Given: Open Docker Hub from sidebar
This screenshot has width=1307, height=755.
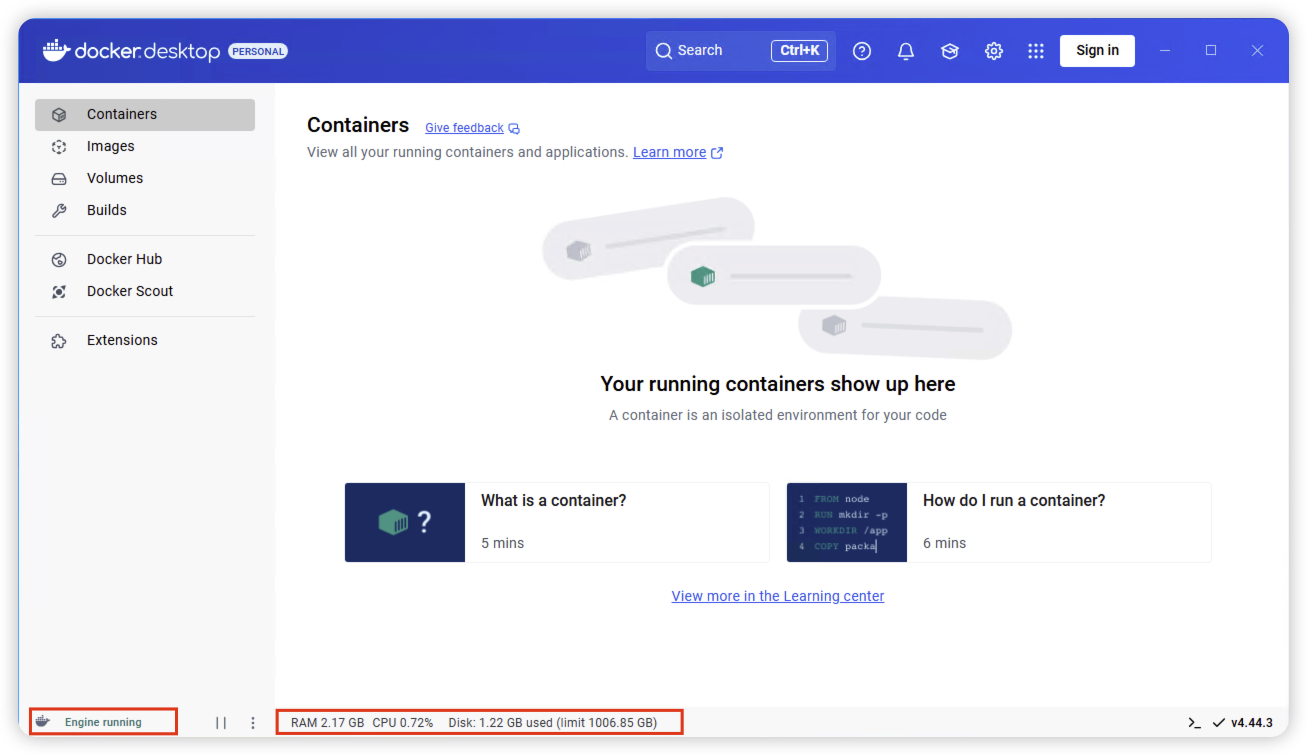Looking at the screenshot, I should click(x=145, y=259).
